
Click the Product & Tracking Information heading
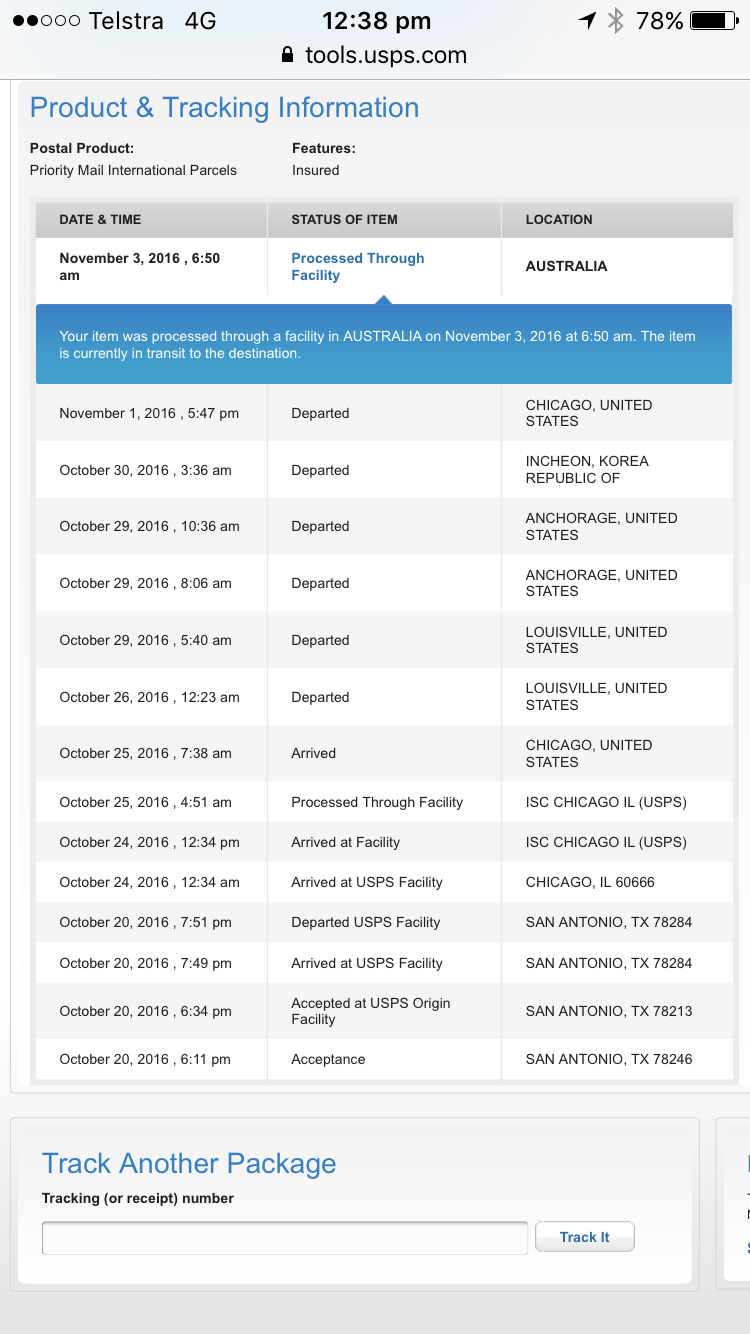224,108
